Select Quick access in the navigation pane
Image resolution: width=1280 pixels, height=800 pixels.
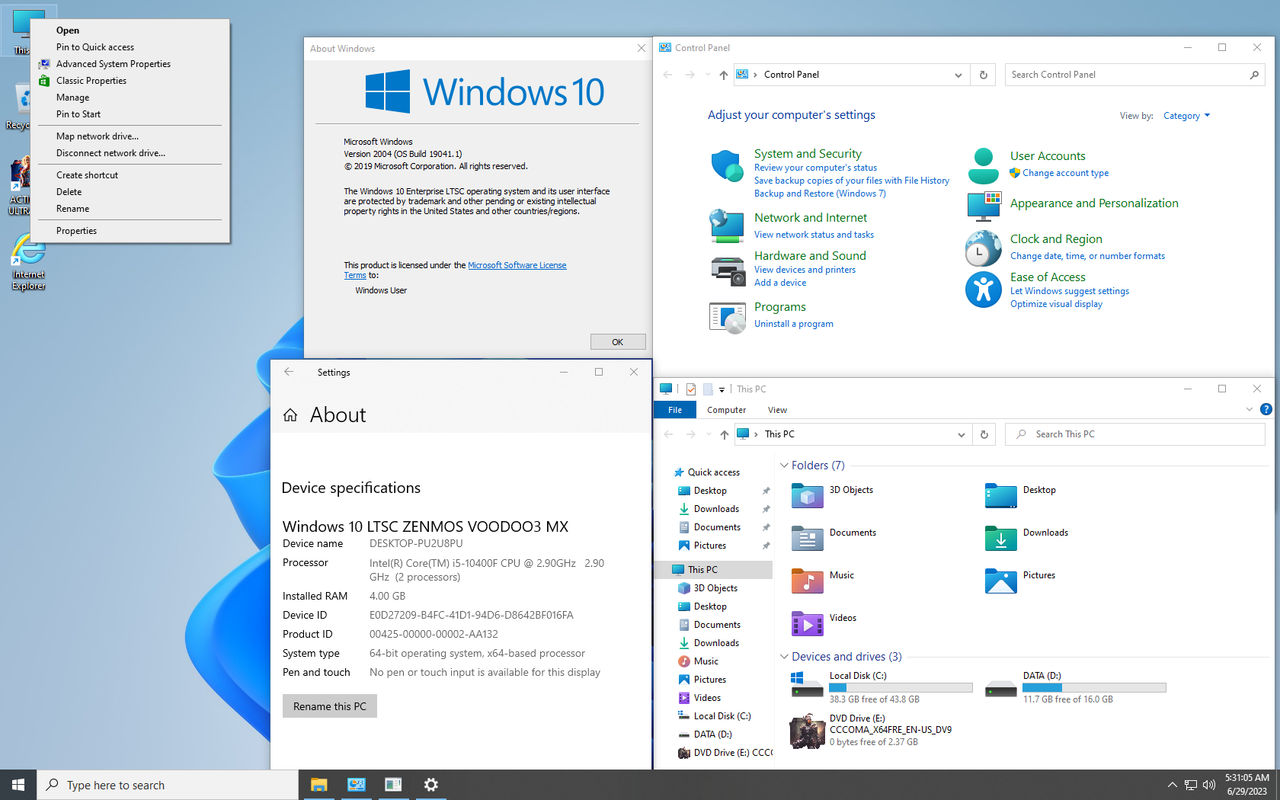[x=713, y=472]
